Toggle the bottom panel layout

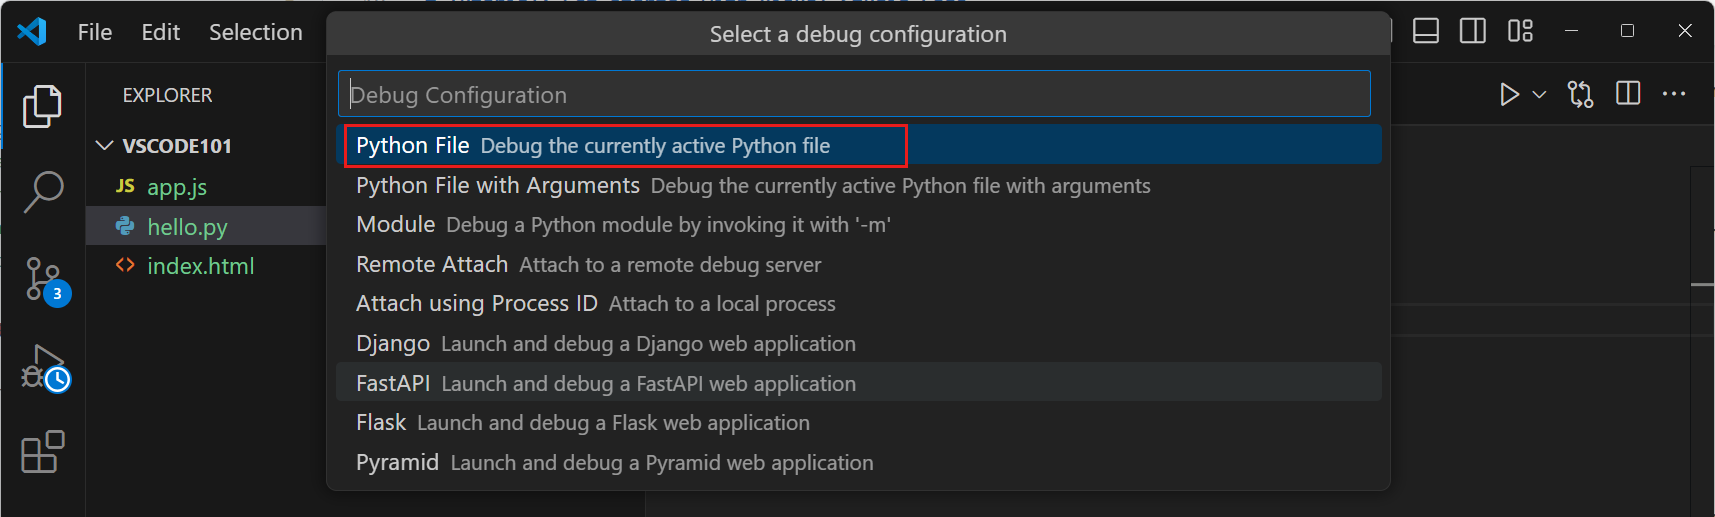(x=1426, y=31)
